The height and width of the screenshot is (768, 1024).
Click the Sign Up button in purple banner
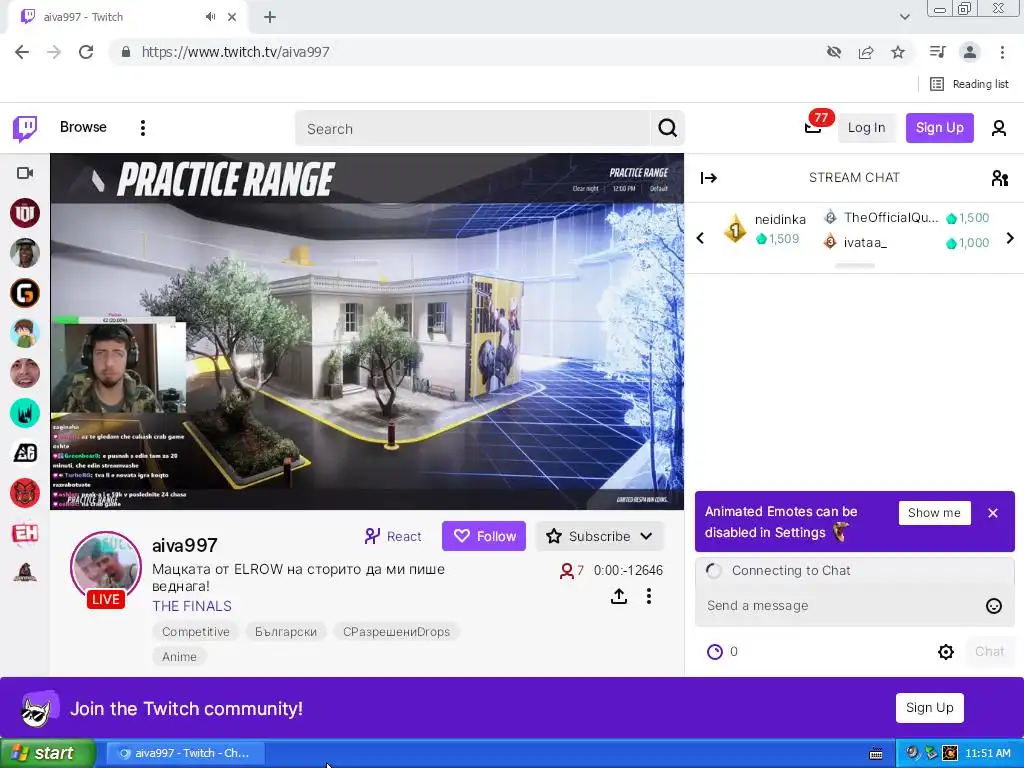point(929,708)
